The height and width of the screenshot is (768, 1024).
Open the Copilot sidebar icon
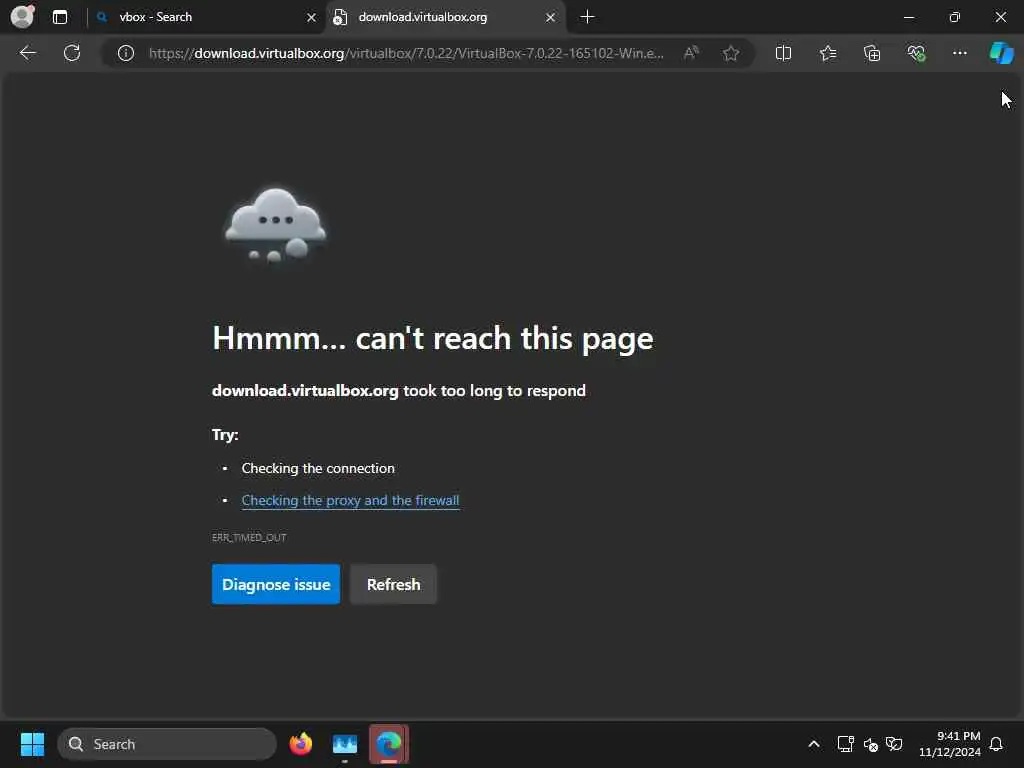tap(1001, 53)
